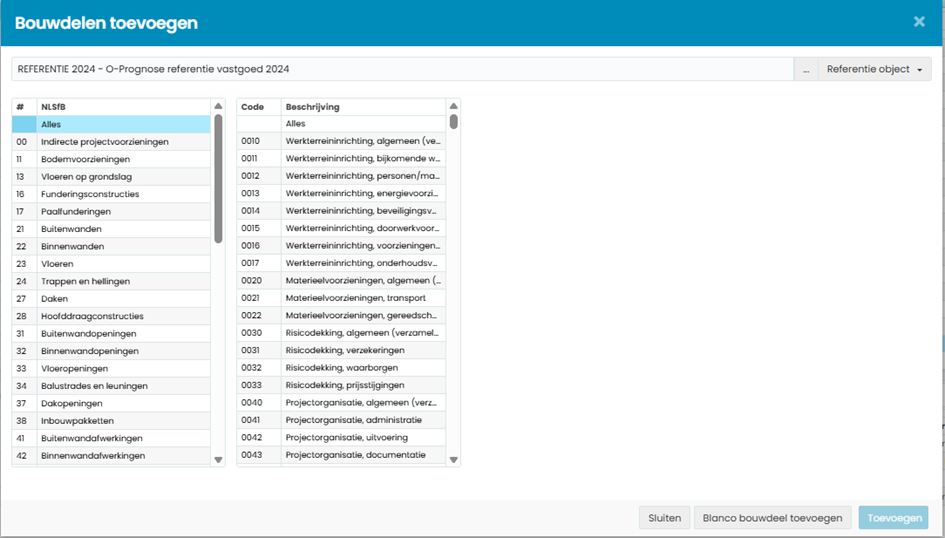The image size is (945, 538).
Task: Select Balustrades en leuningen row
Action: tap(111, 386)
